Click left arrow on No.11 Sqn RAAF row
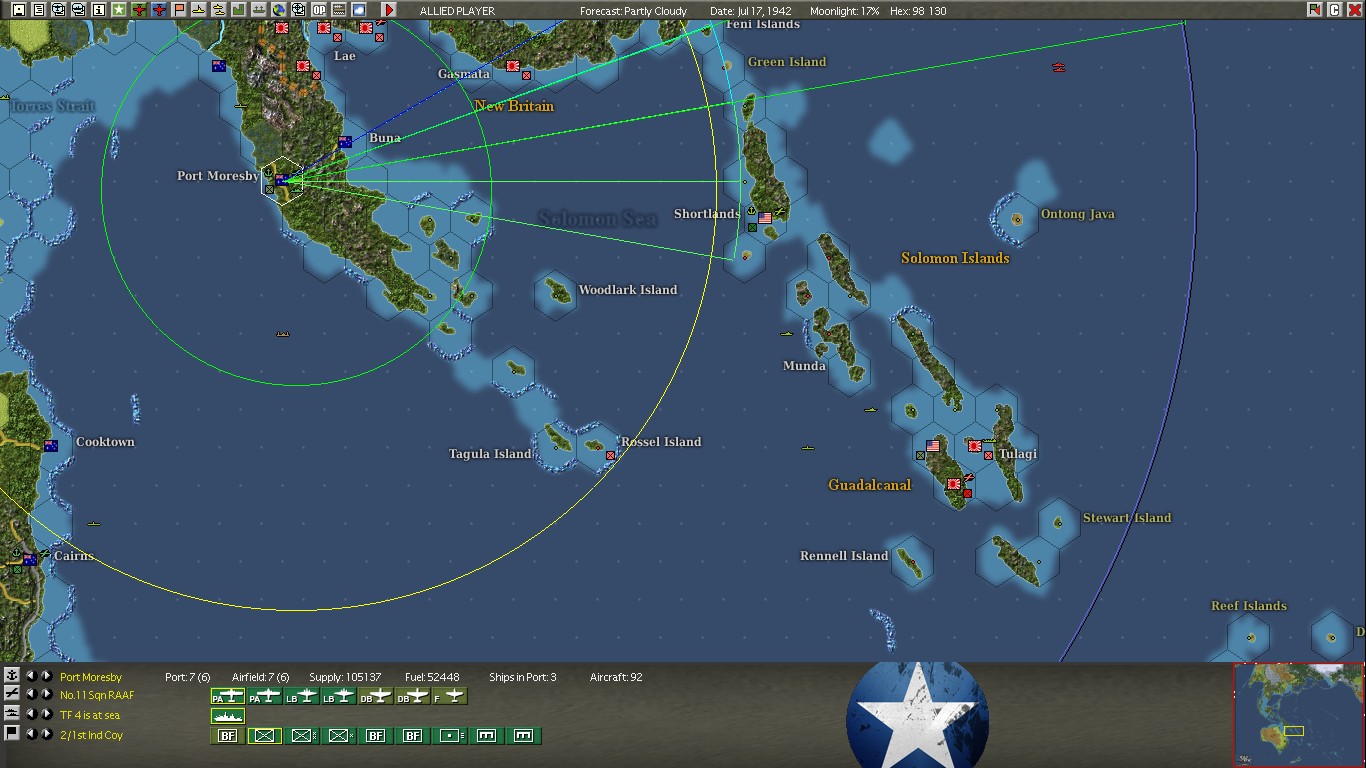 (31, 694)
